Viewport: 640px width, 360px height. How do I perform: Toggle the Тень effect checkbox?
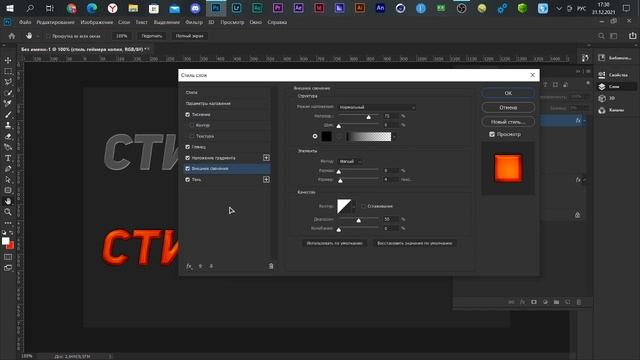pyautogui.click(x=188, y=180)
